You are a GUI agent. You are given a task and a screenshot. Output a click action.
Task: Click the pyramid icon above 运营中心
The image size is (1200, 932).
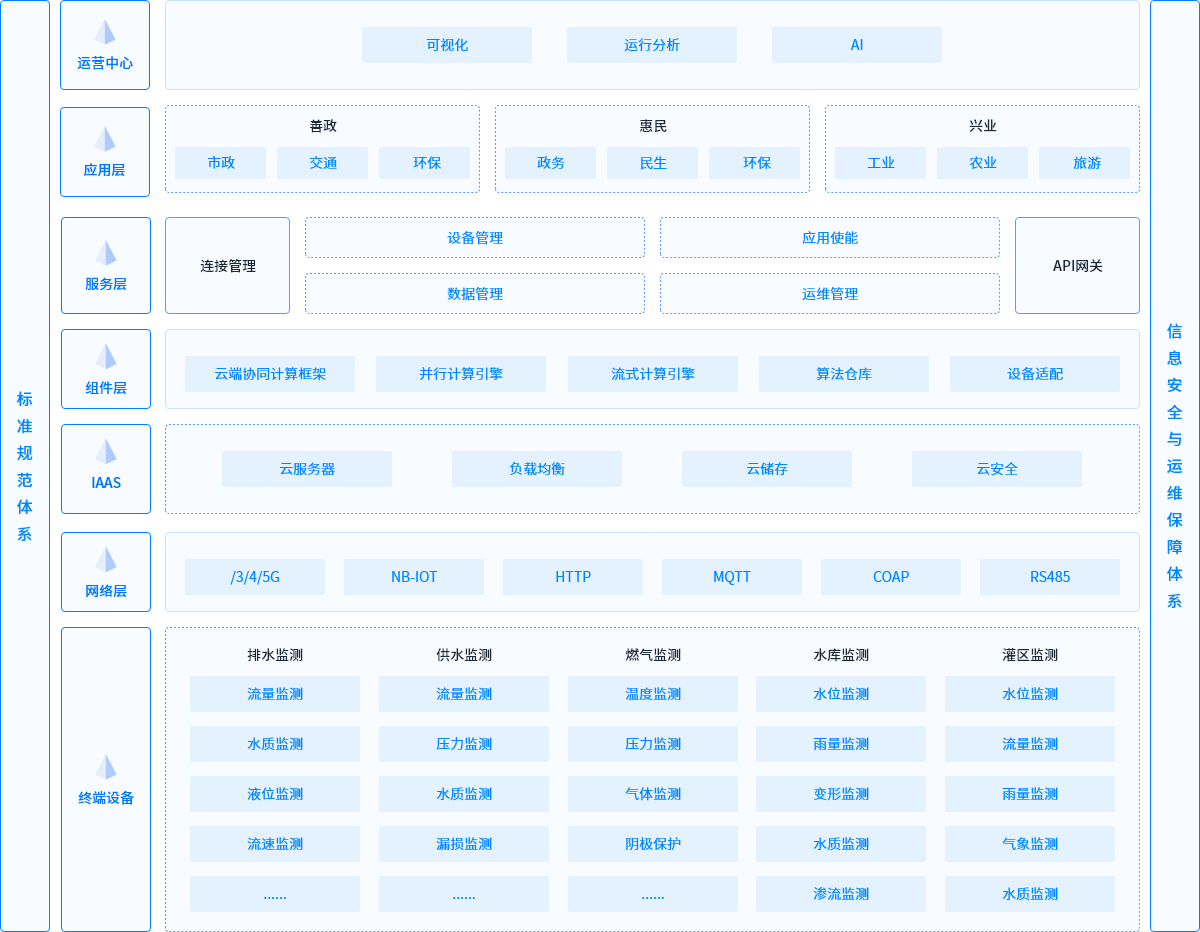click(105, 32)
